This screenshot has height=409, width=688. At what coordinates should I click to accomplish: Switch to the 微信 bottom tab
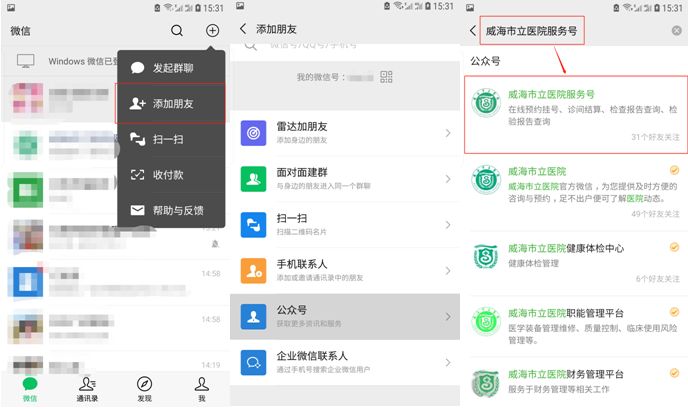coord(30,389)
